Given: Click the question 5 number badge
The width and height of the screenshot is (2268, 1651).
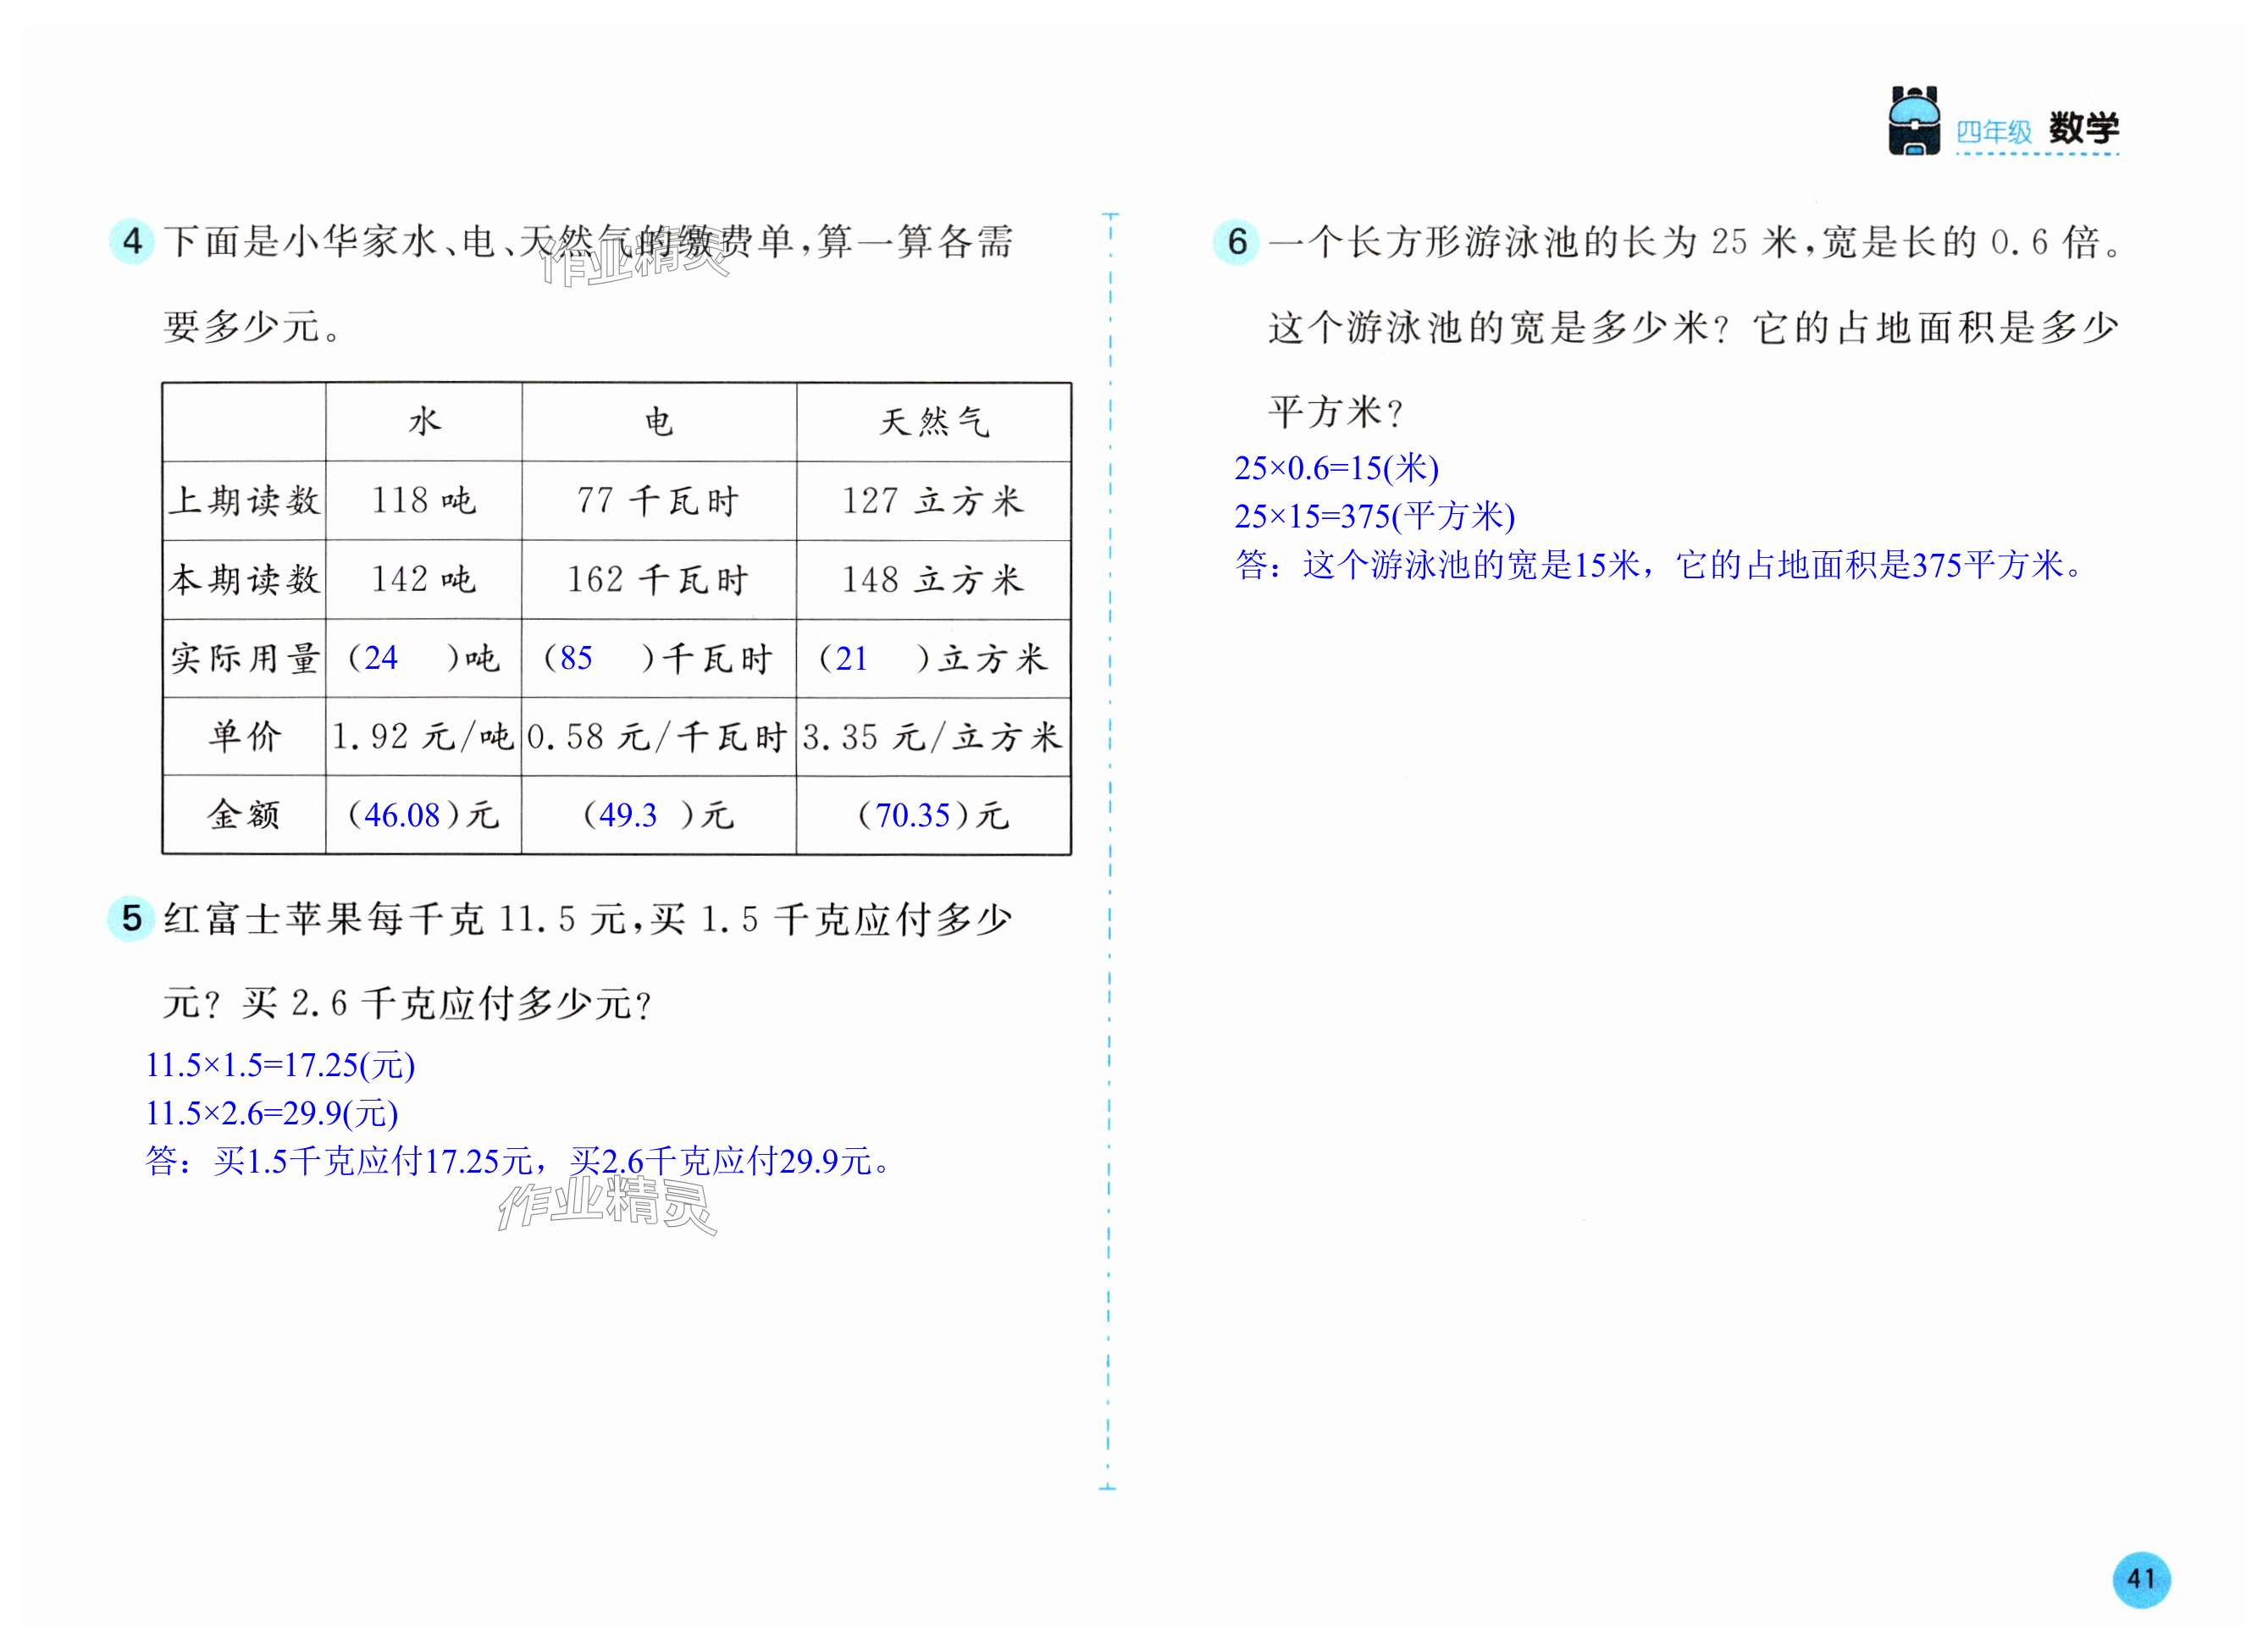Looking at the screenshot, I should tap(131, 918).
